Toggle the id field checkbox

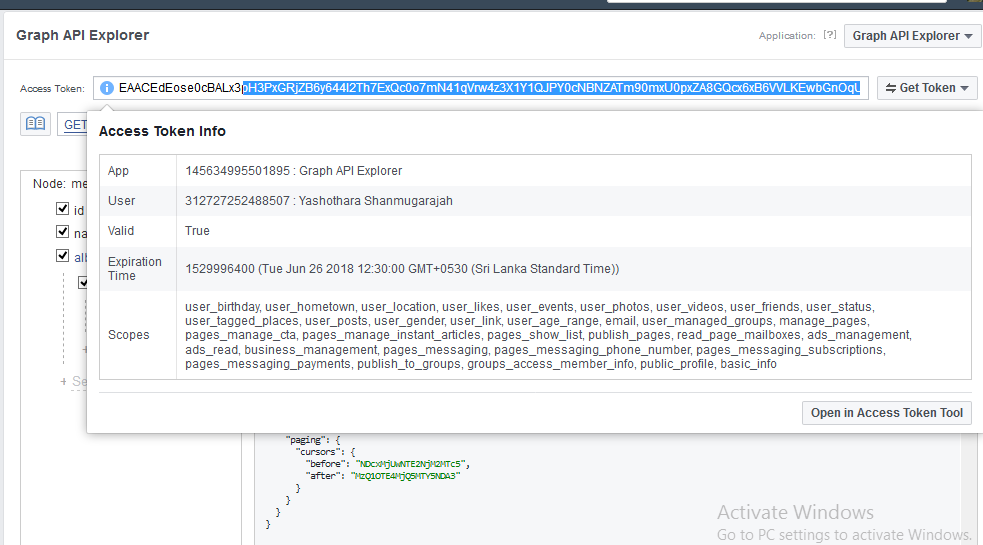(x=63, y=209)
